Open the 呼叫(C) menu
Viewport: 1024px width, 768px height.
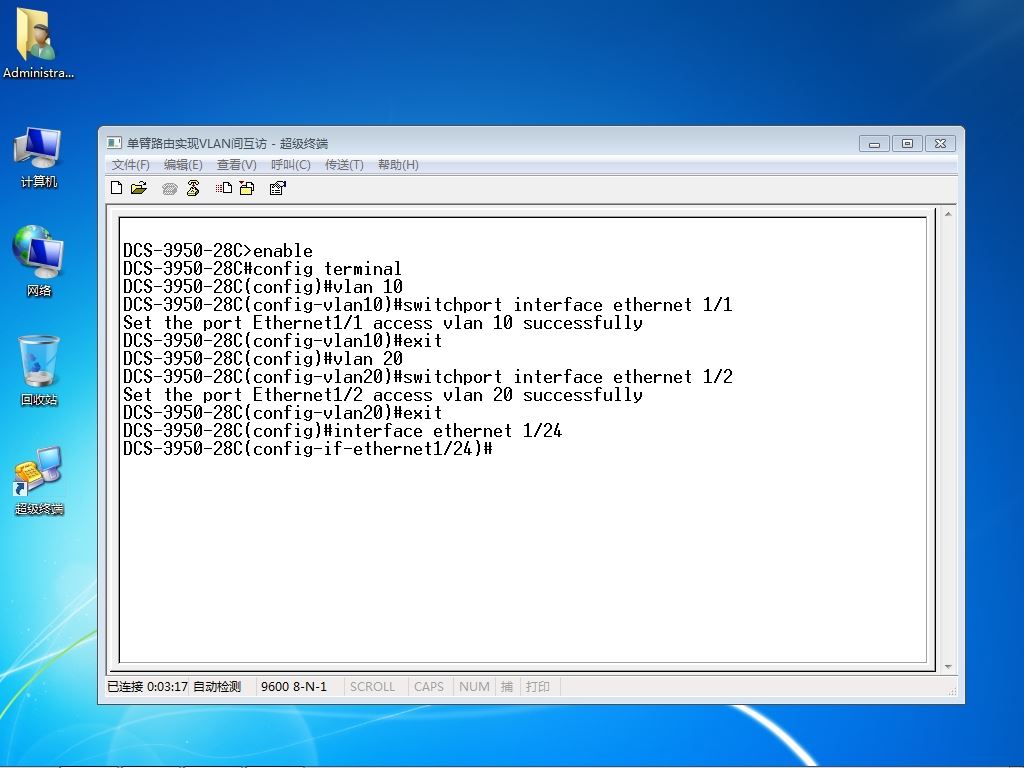tap(291, 165)
